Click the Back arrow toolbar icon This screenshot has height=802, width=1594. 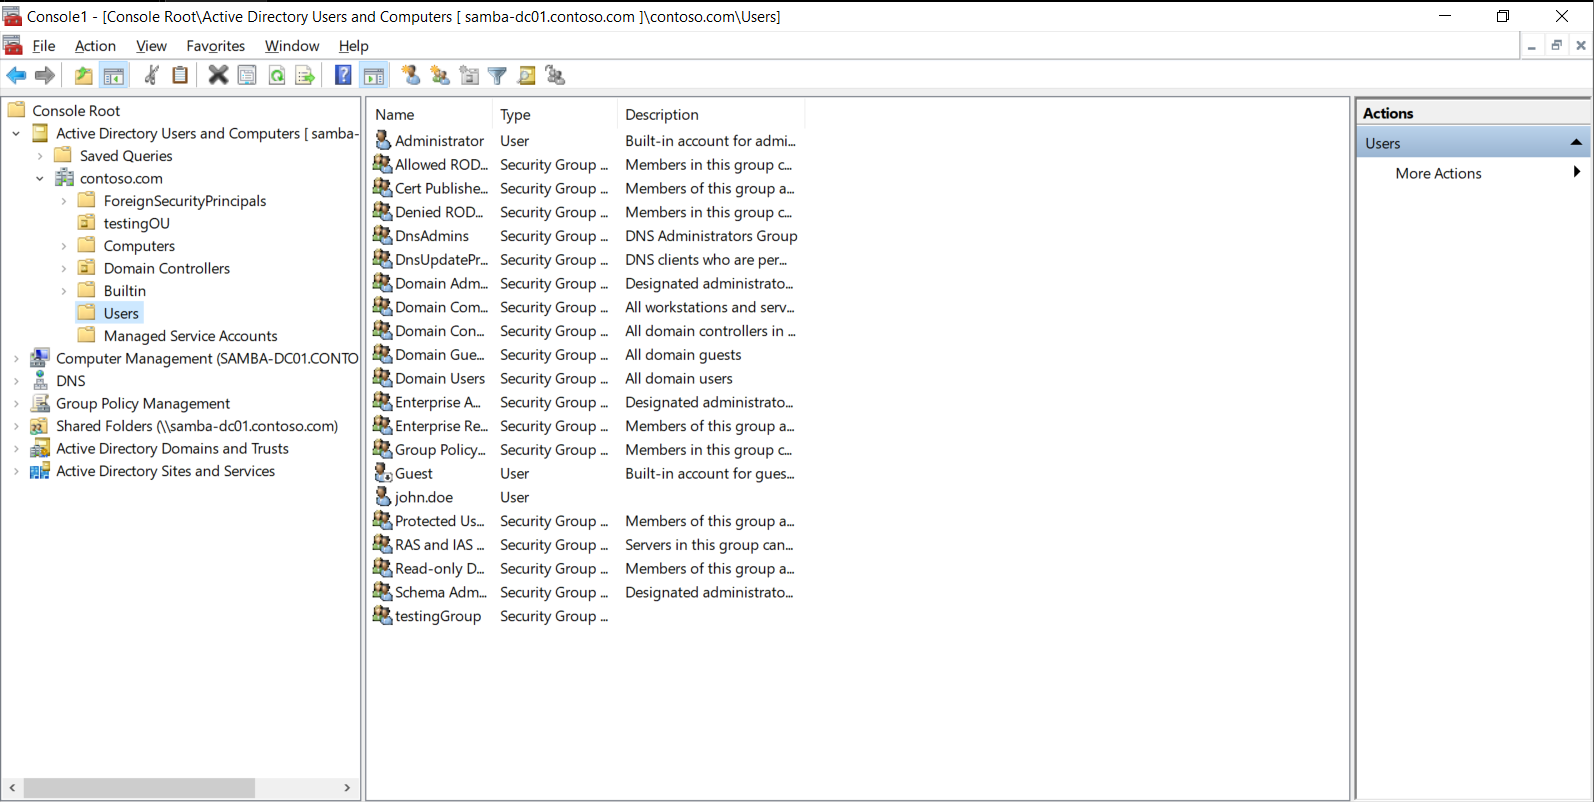click(x=16, y=75)
